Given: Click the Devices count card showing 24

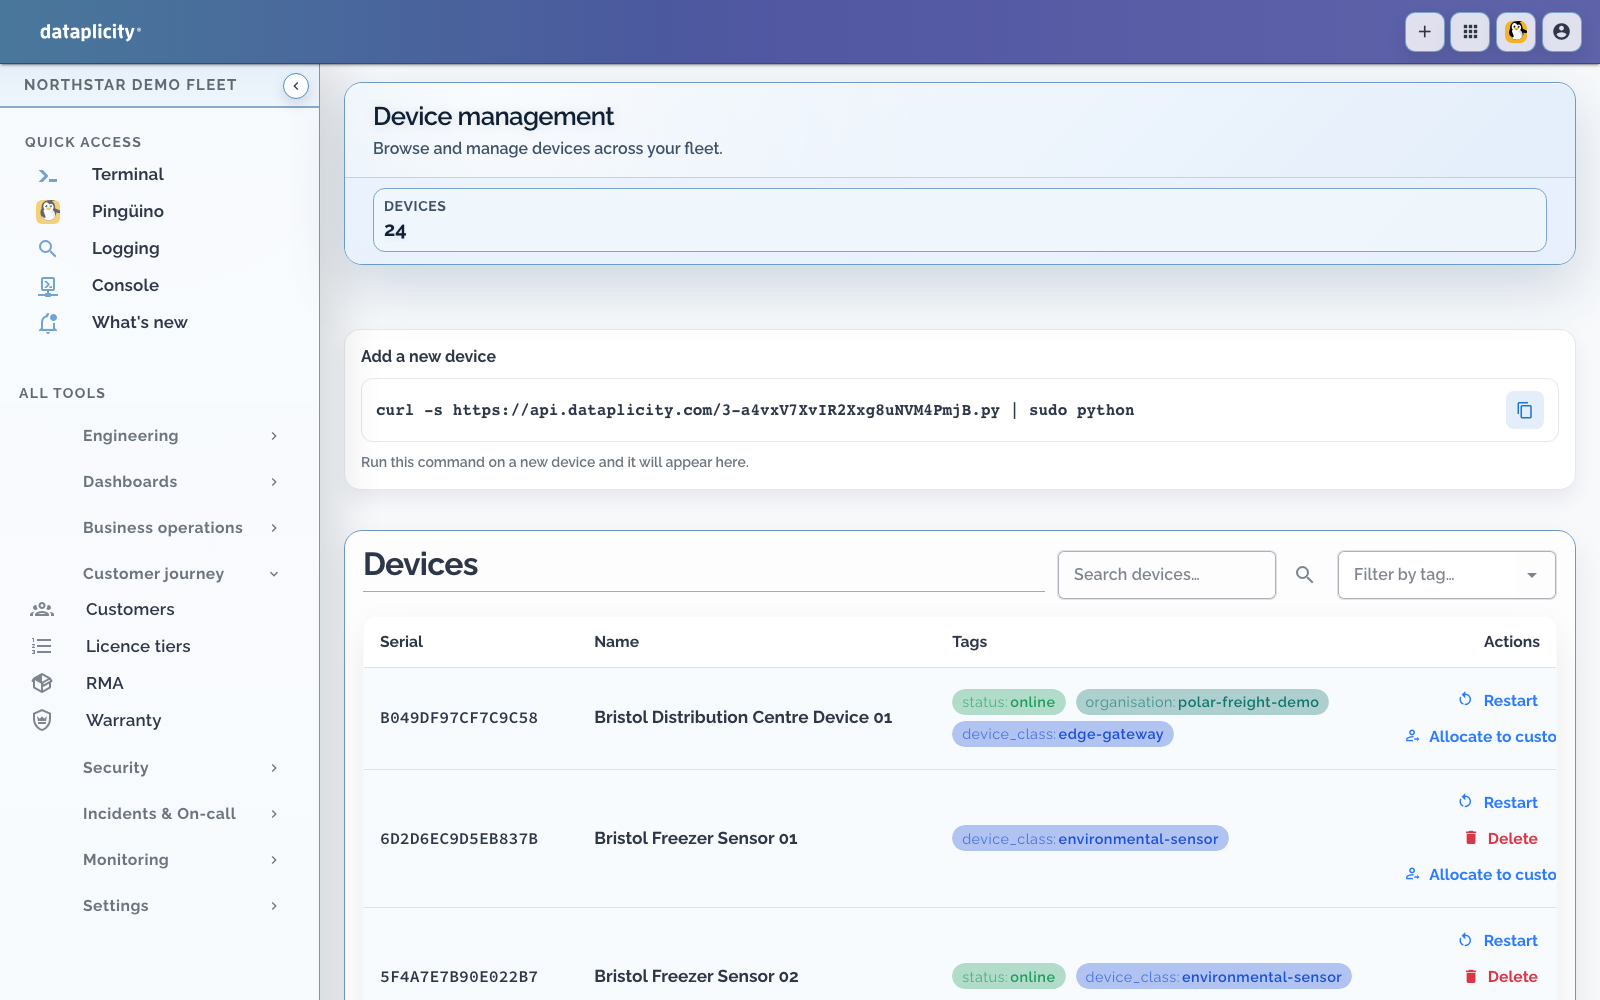Looking at the screenshot, I should point(960,220).
